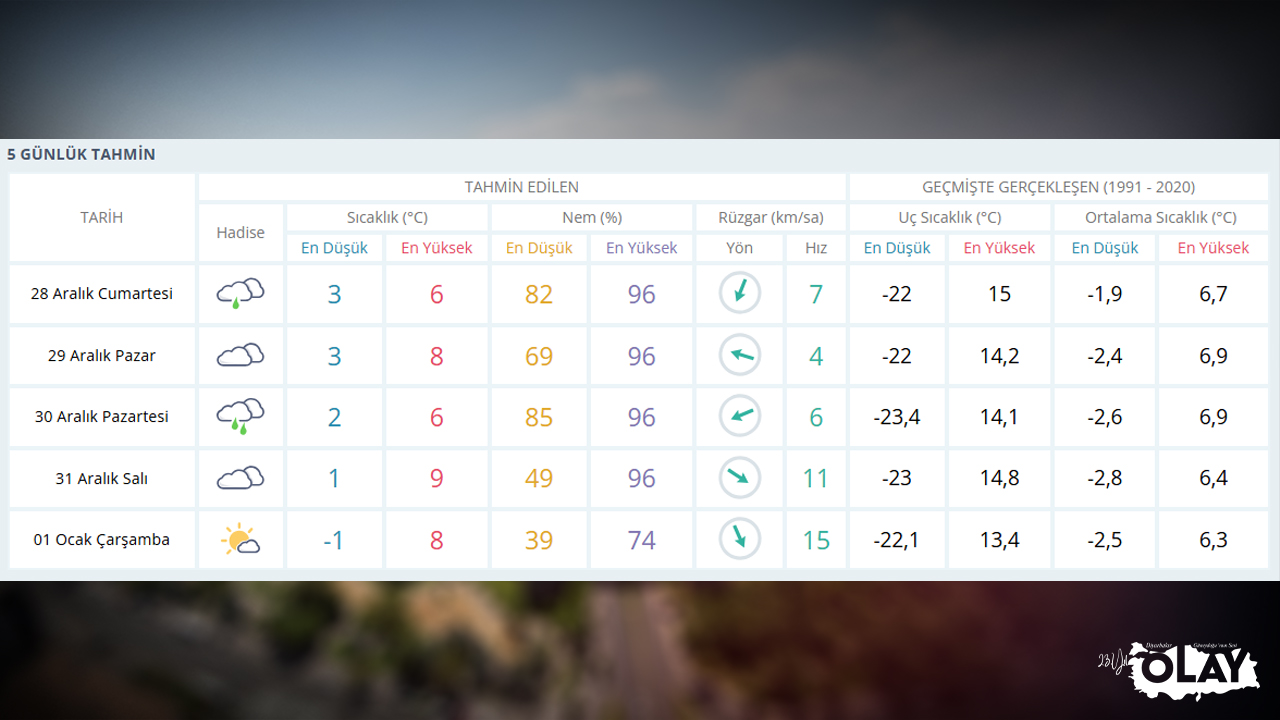Screen dimensions: 1280x720
Task: Click the cloudy icon for 29 Aralık Pazar
Action: coord(240,356)
